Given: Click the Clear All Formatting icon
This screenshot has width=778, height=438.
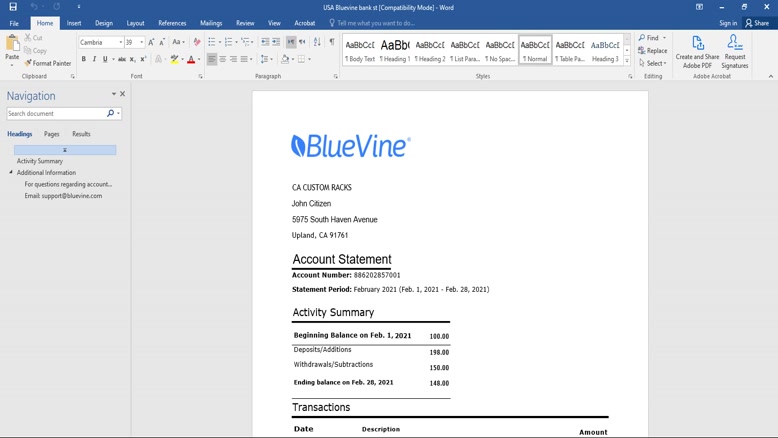Looking at the screenshot, I should click(x=197, y=42).
